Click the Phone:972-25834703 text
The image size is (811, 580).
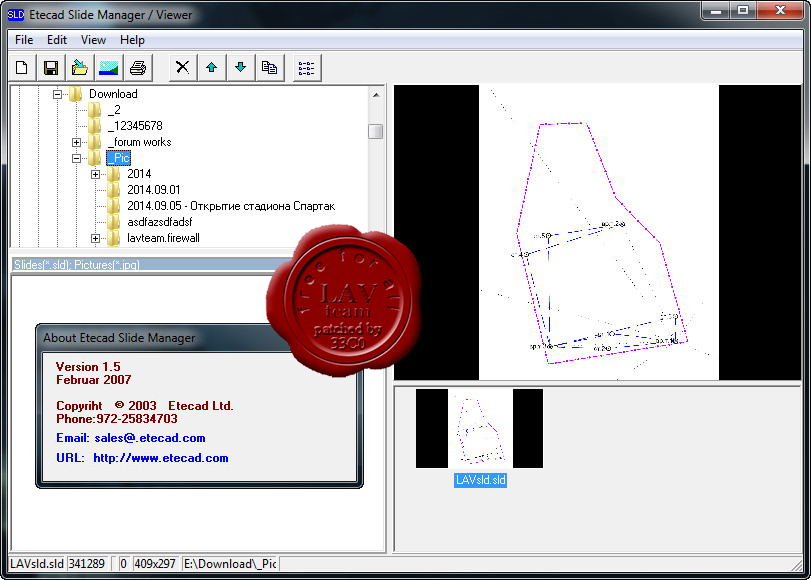[117, 419]
